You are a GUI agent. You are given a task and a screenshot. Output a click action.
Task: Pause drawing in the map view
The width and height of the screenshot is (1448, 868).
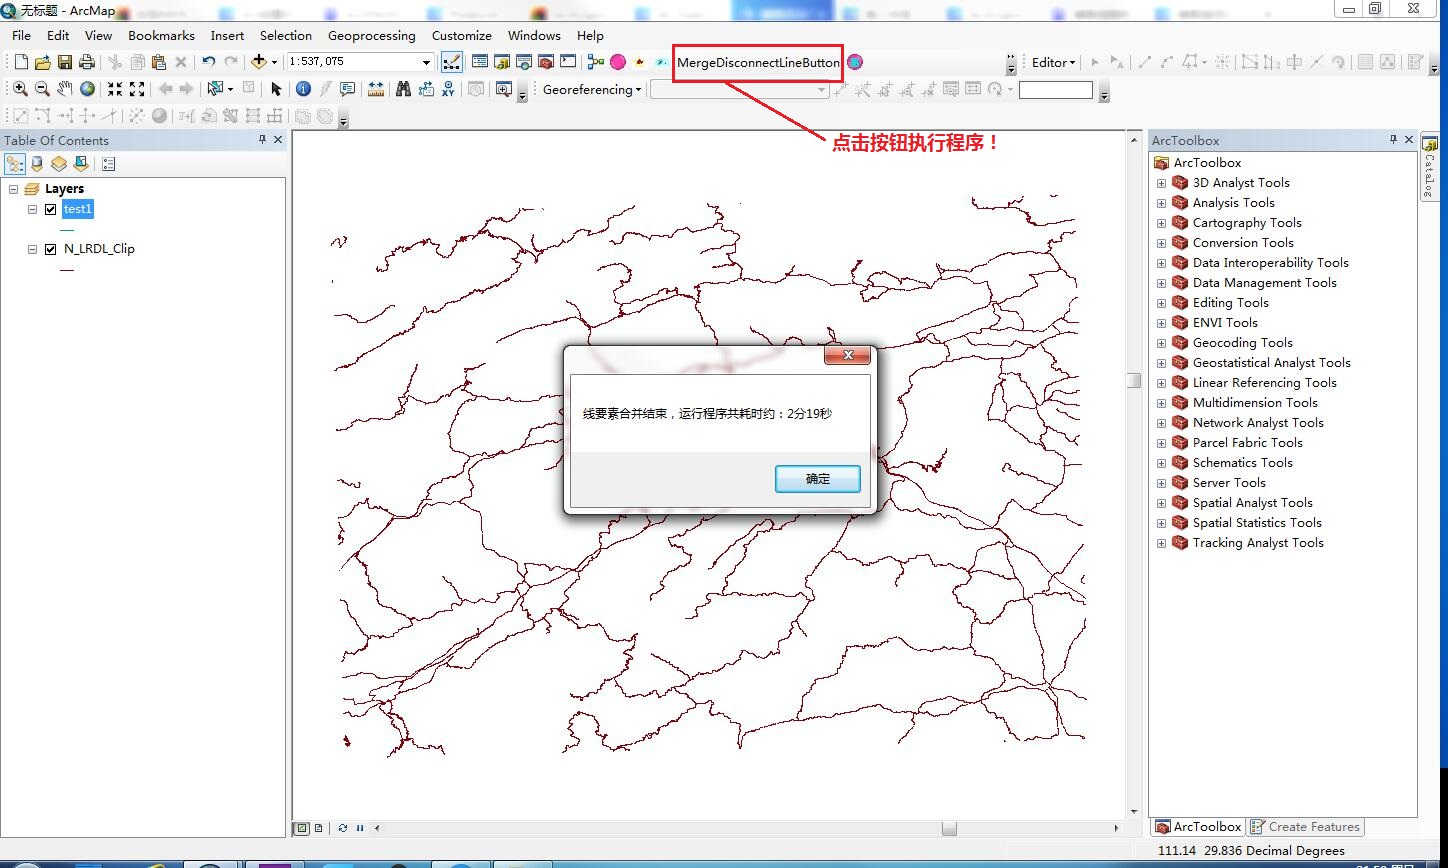[x=360, y=828]
